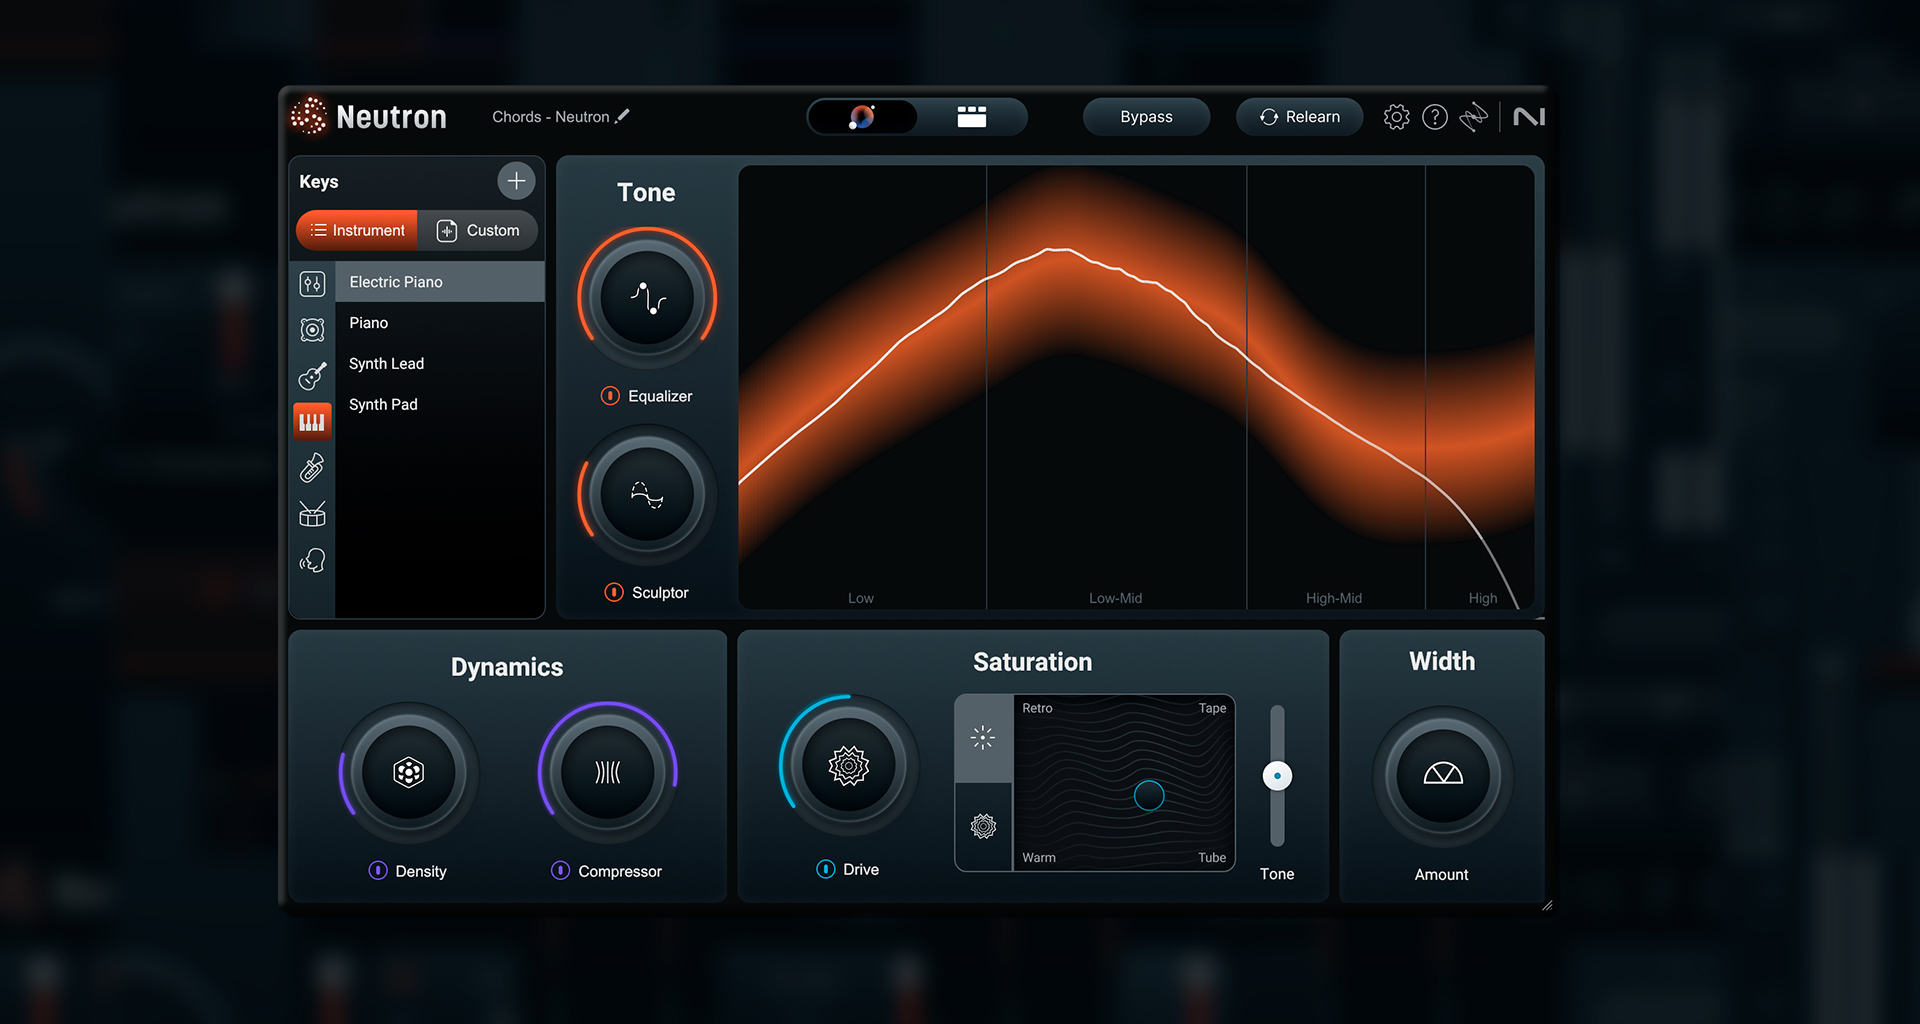Viewport: 1920px width, 1024px height.
Task: Toggle the Drive power button
Action: click(826, 869)
